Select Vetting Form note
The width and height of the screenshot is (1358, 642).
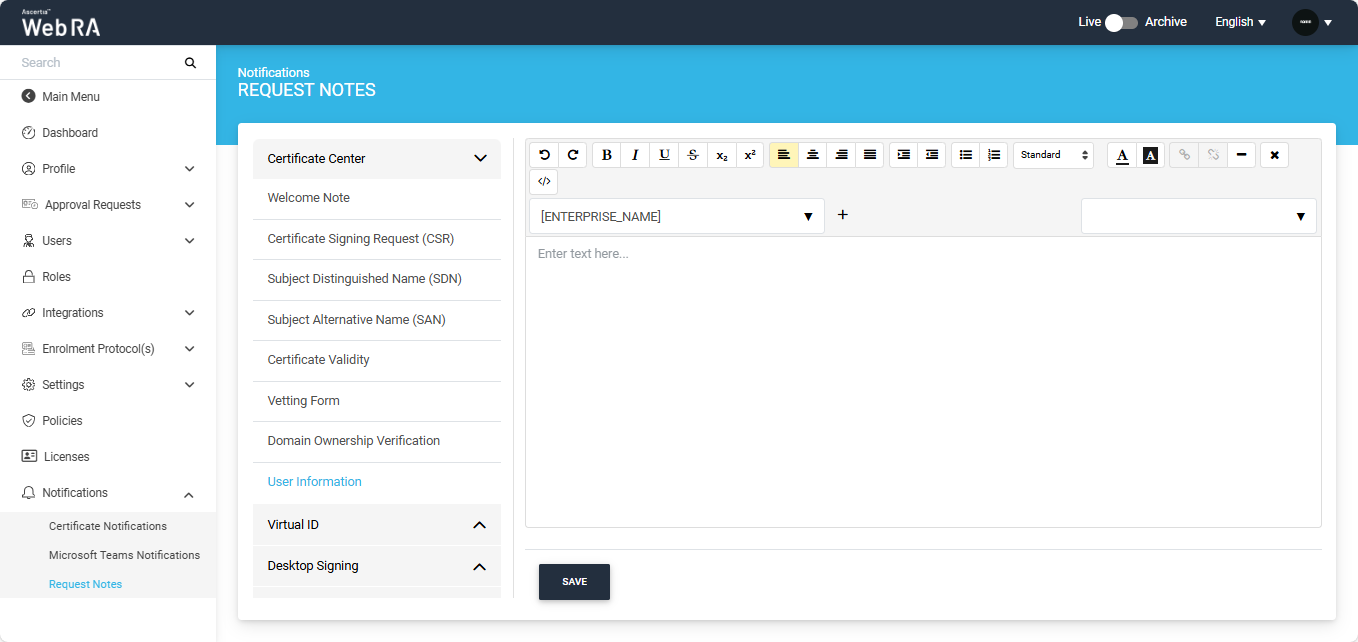coord(304,401)
